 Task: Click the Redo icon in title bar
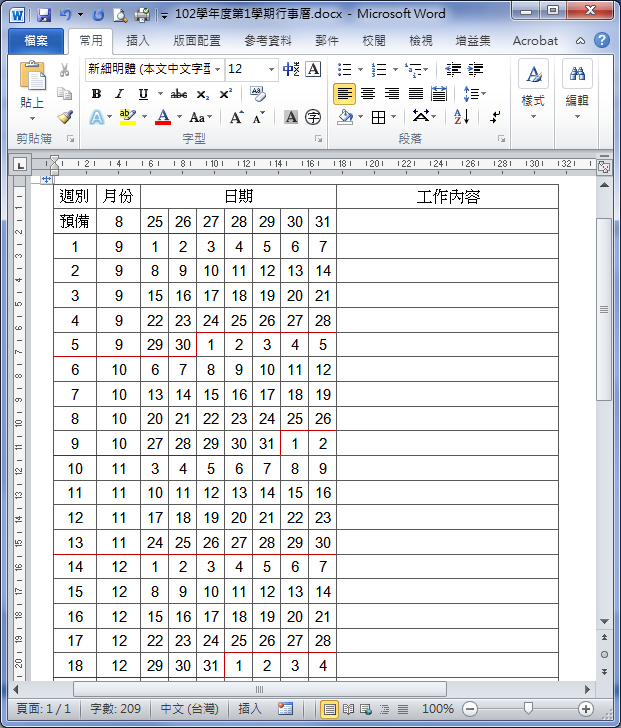coord(98,15)
